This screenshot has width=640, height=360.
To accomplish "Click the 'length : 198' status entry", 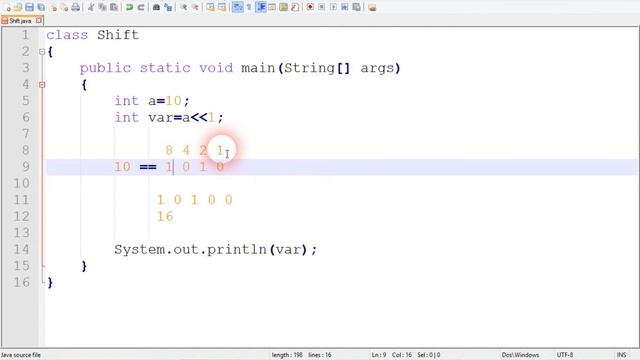I will click(287, 355).
